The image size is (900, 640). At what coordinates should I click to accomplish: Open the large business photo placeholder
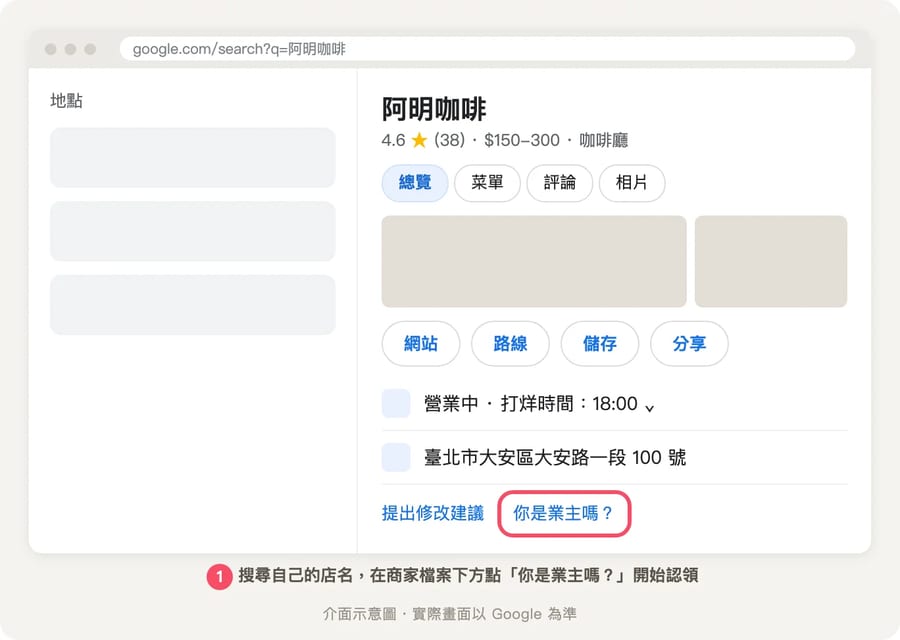(534, 261)
